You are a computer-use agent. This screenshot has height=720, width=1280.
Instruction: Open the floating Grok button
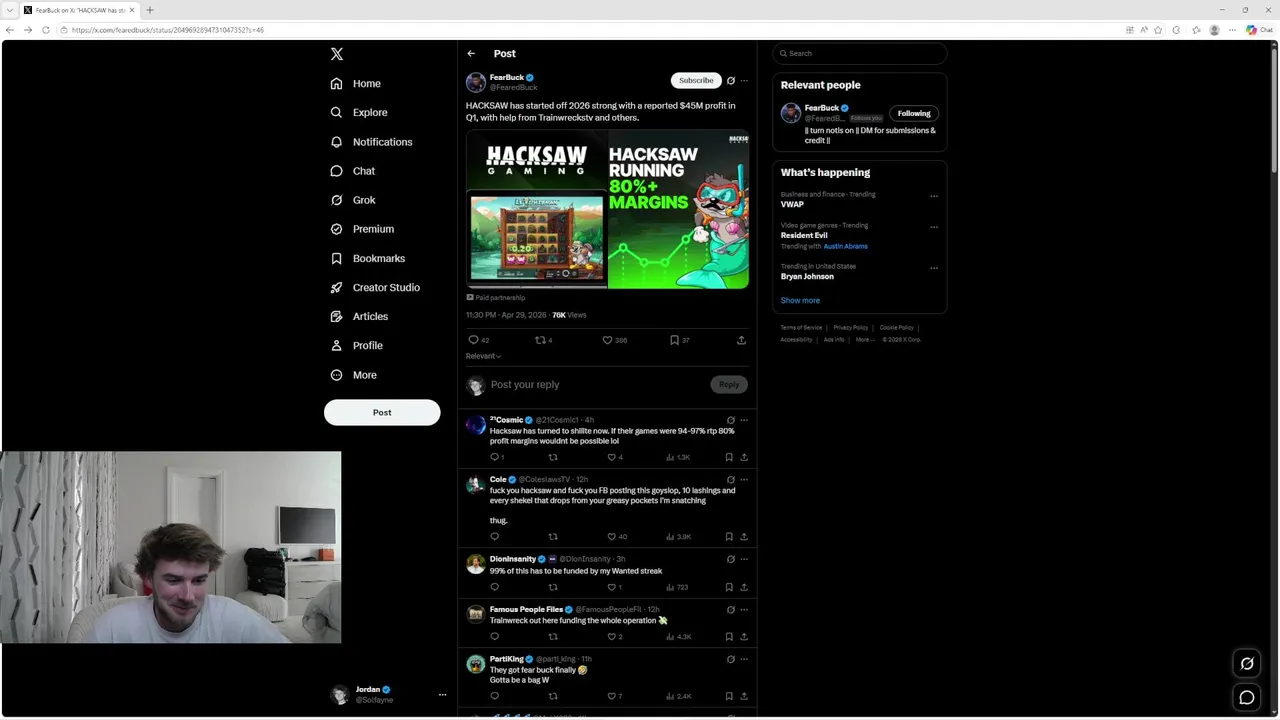coord(1247,663)
